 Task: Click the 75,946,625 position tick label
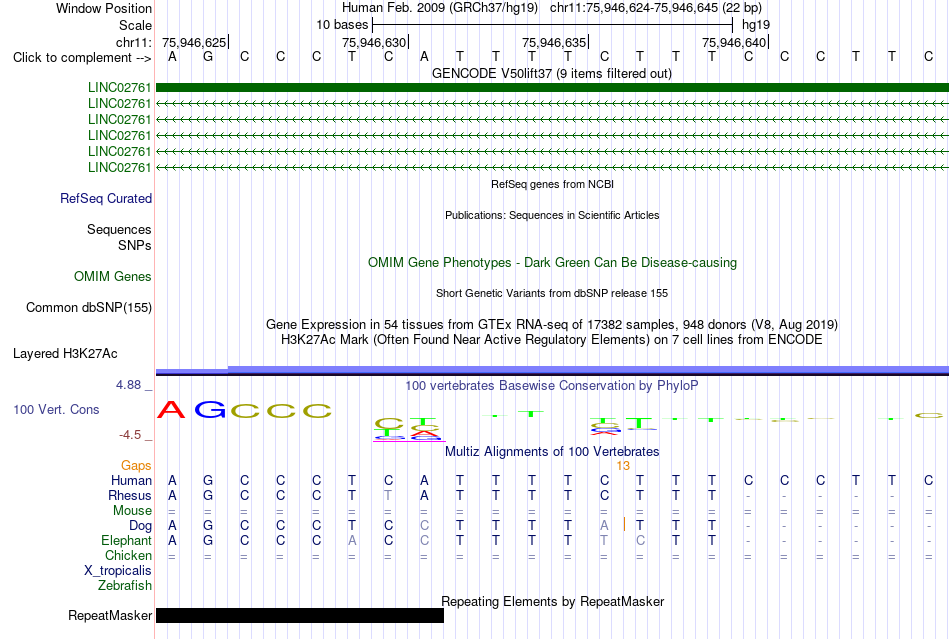pyautogui.click(x=194, y=42)
